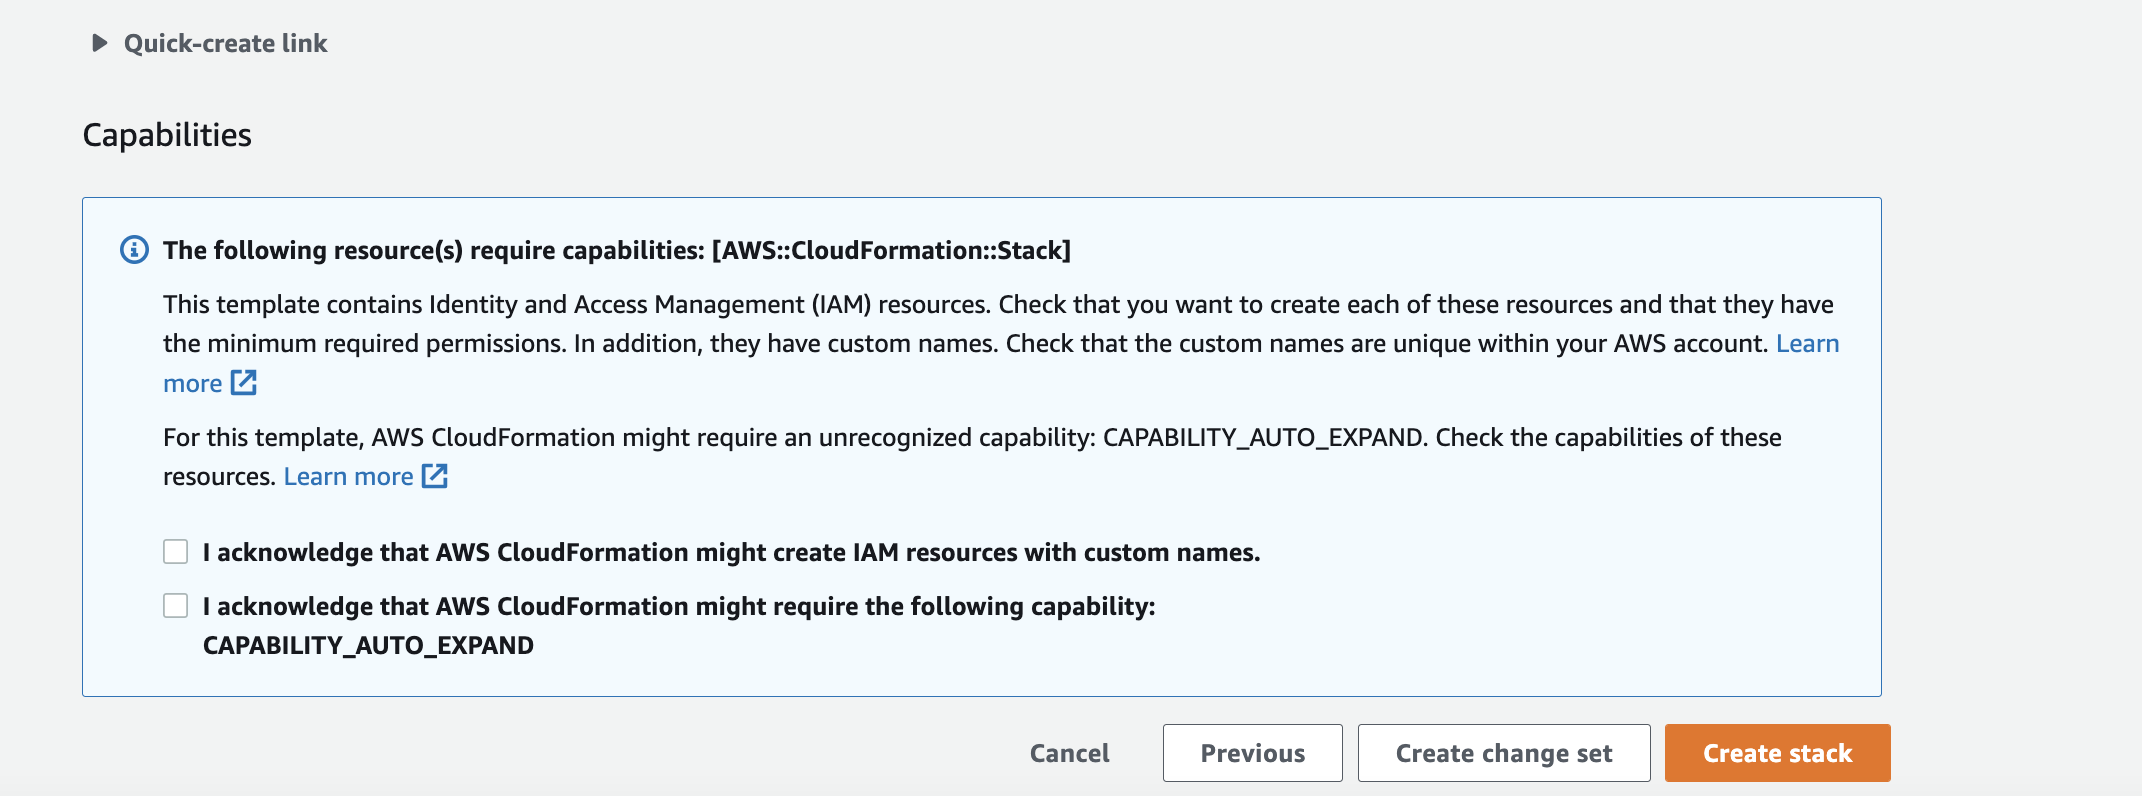This screenshot has height=796, width=2142.
Task: Click external link icon after 'more'
Action: [x=244, y=382]
